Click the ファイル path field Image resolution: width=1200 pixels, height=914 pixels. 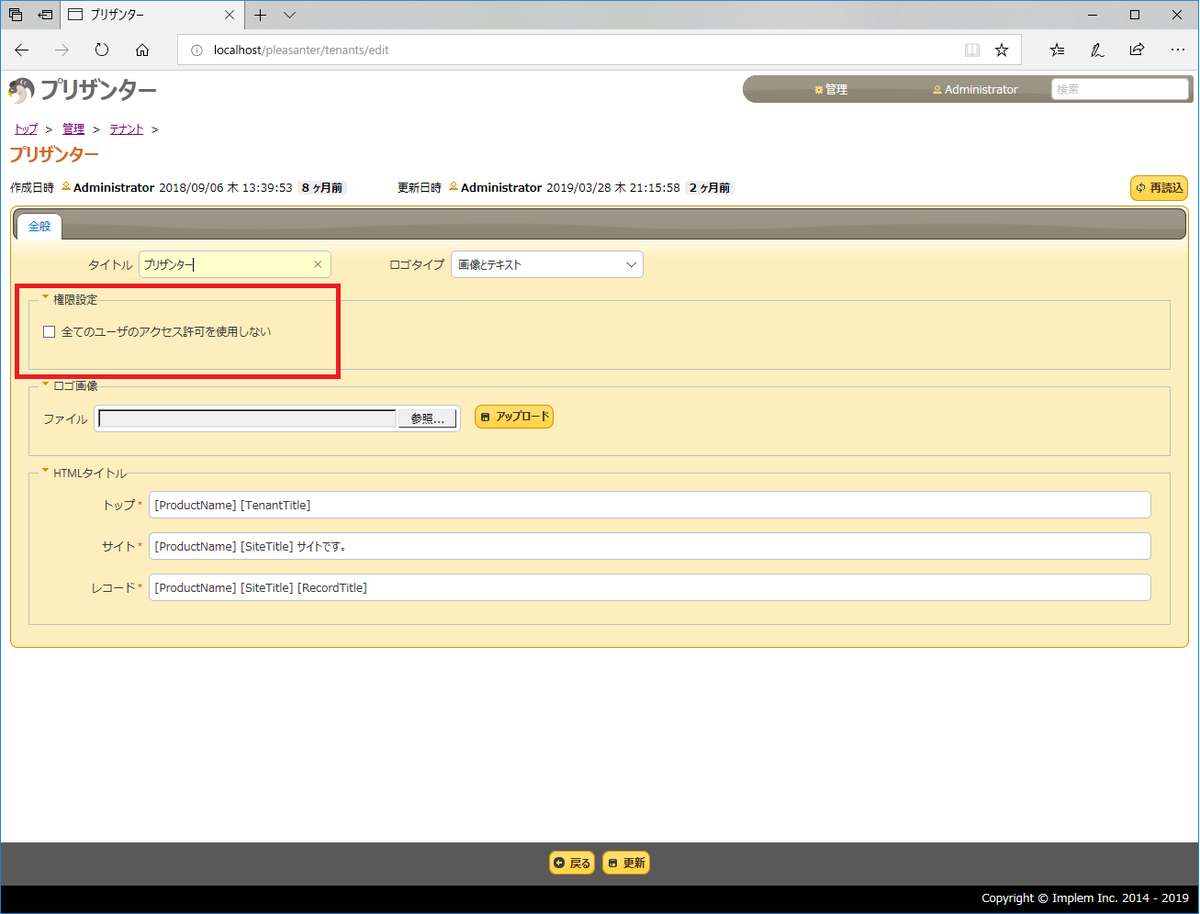248,419
